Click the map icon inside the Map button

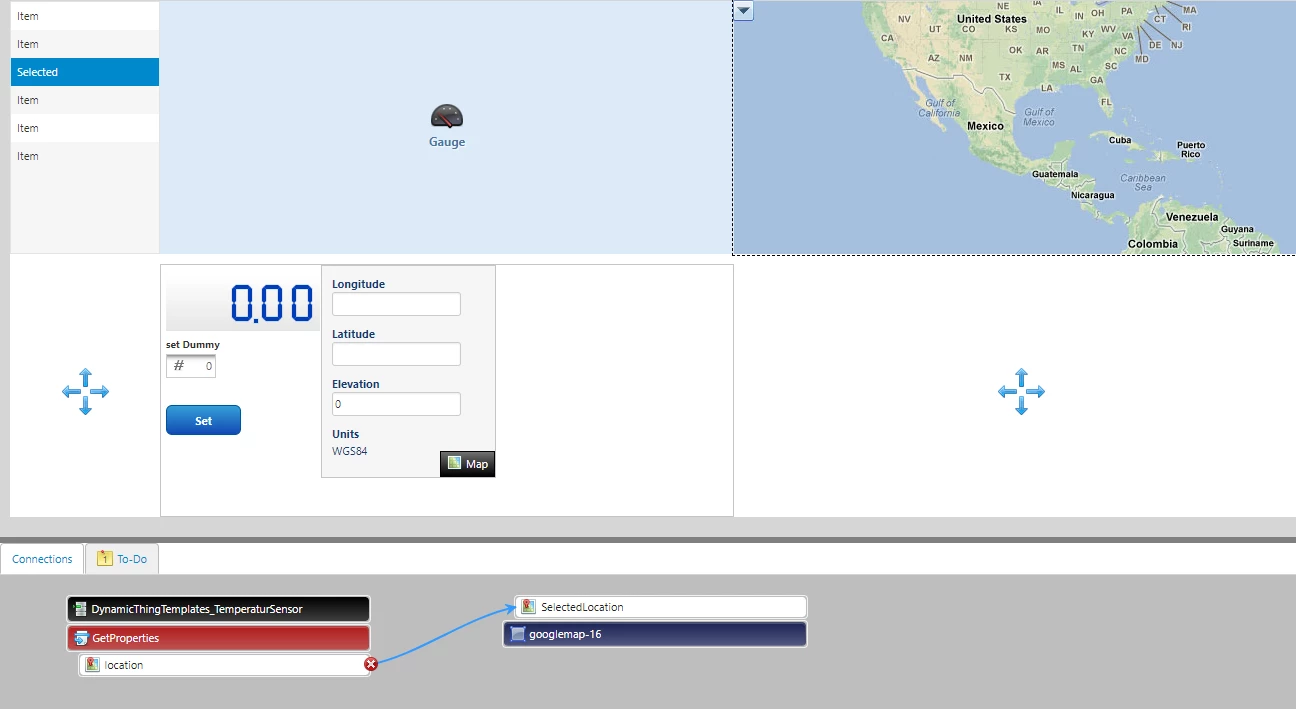coord(454,463)
